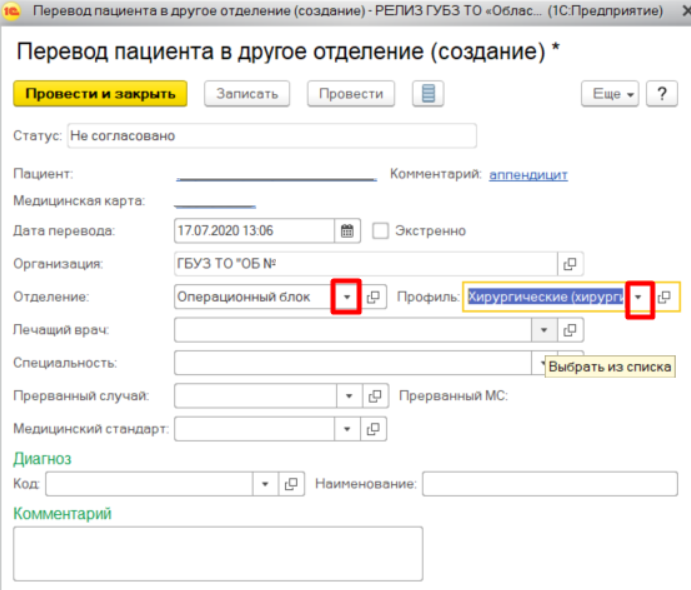Screen dimensions: 691x590
Task: Click open-form icon beside Медицинский стандарт field
Action: click(375, 429)
